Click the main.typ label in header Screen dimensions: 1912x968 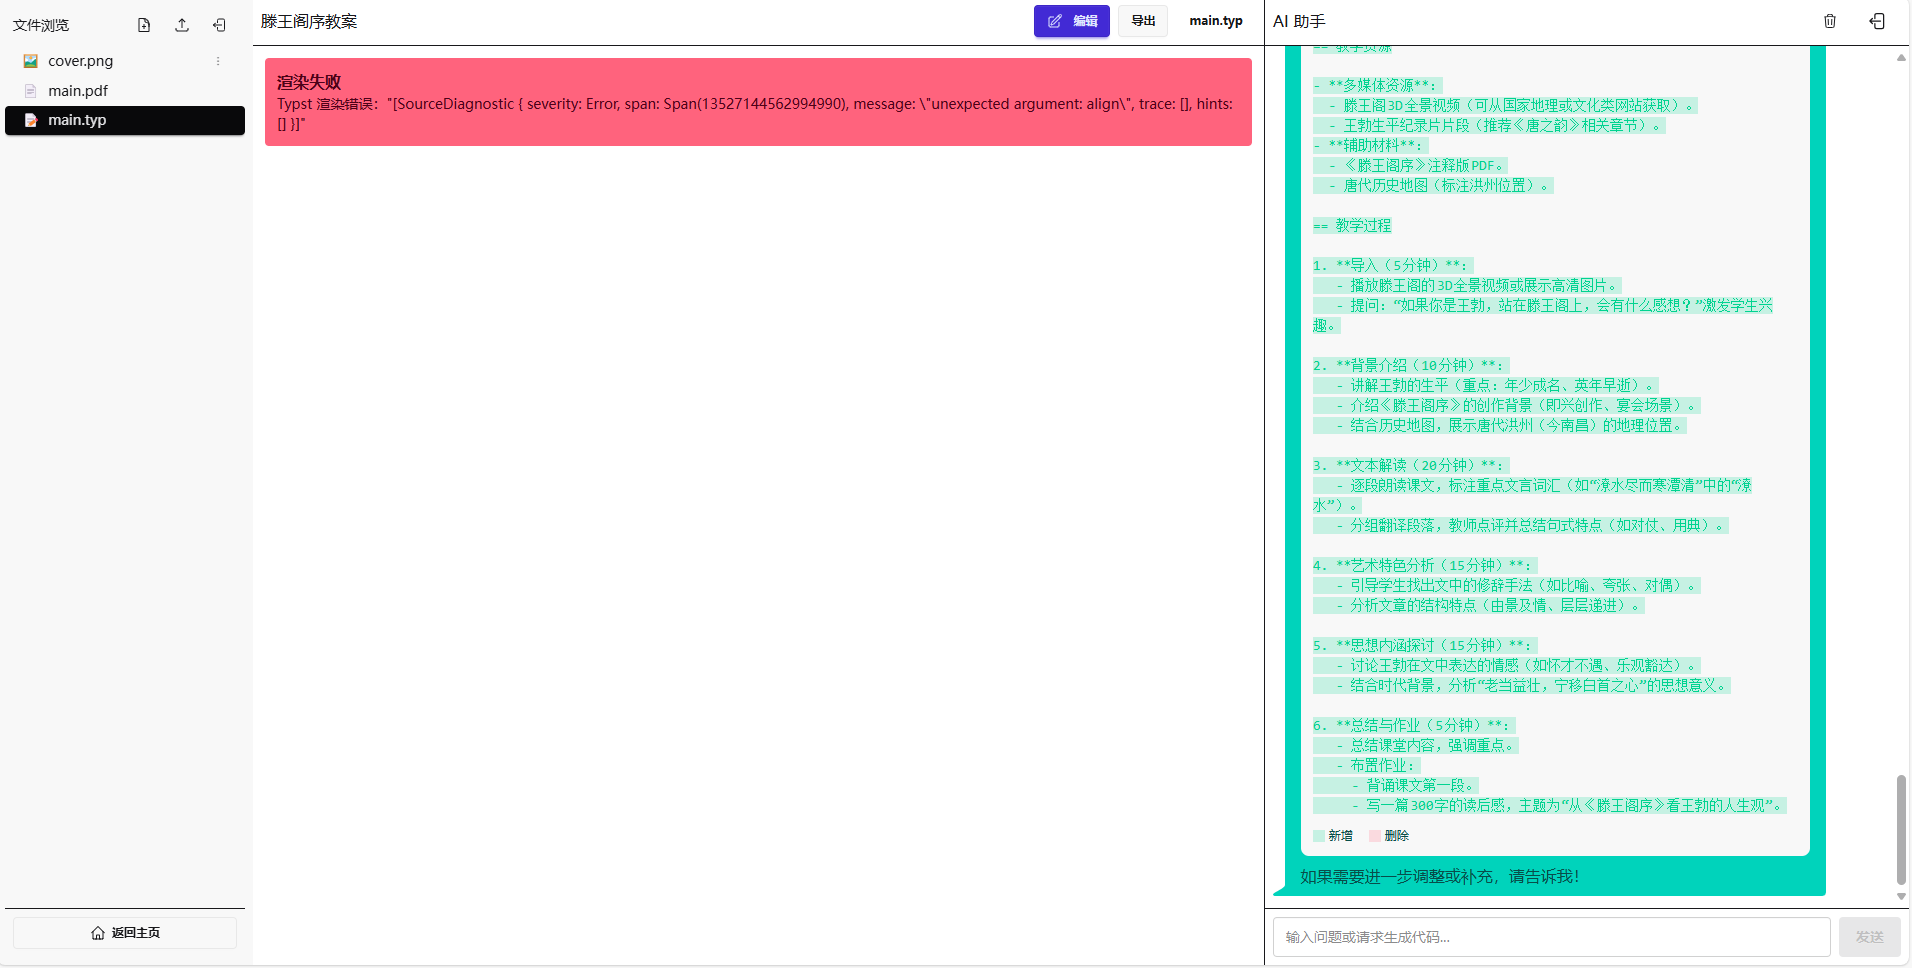1215,21
